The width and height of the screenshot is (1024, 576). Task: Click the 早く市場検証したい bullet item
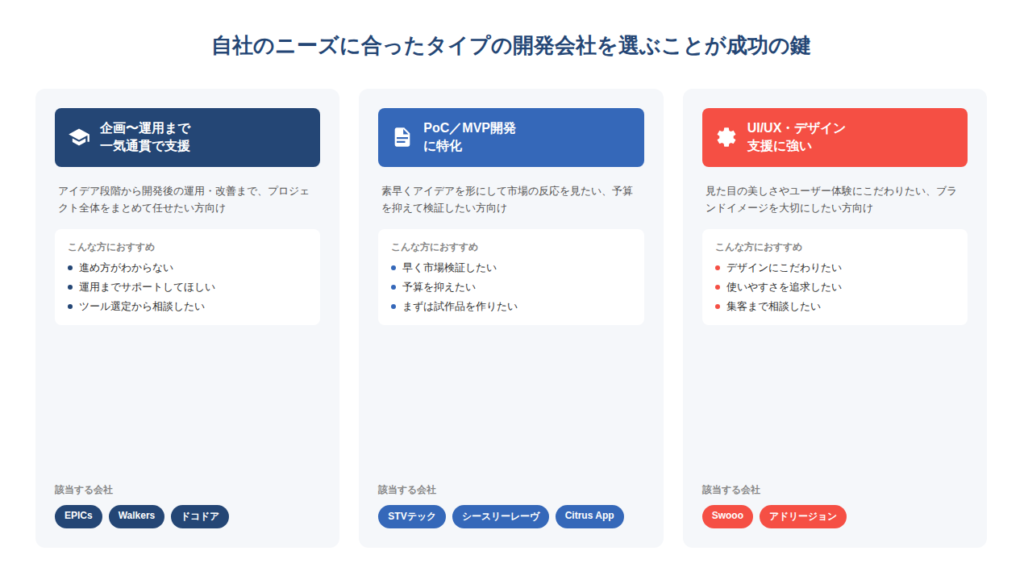449,267
